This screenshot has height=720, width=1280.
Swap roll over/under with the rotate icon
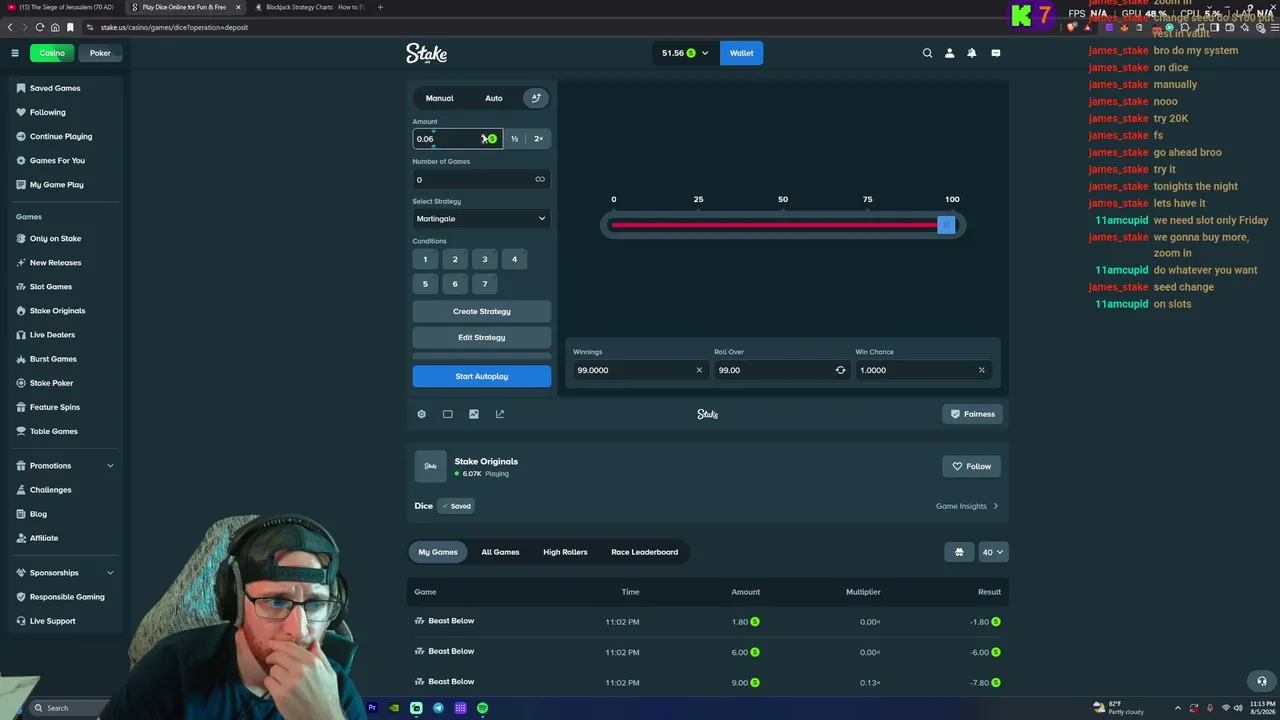click(840, 370)
